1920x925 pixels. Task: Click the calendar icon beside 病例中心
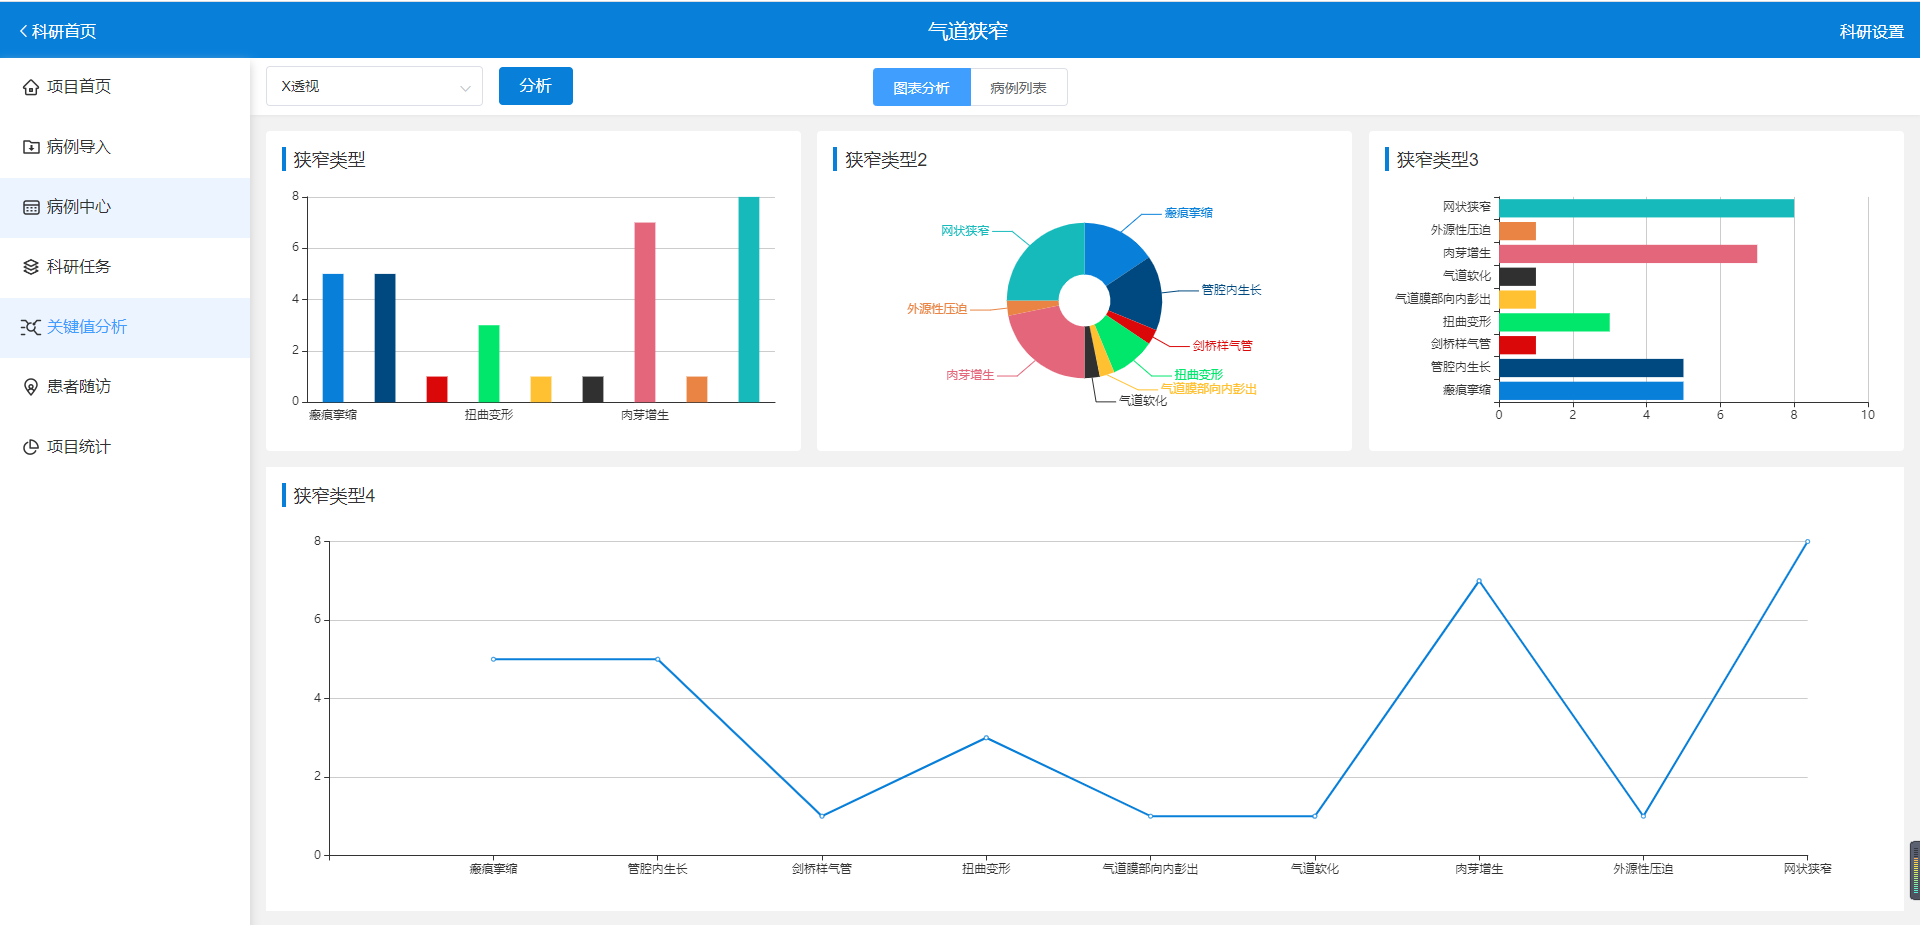tap(31, 208)
